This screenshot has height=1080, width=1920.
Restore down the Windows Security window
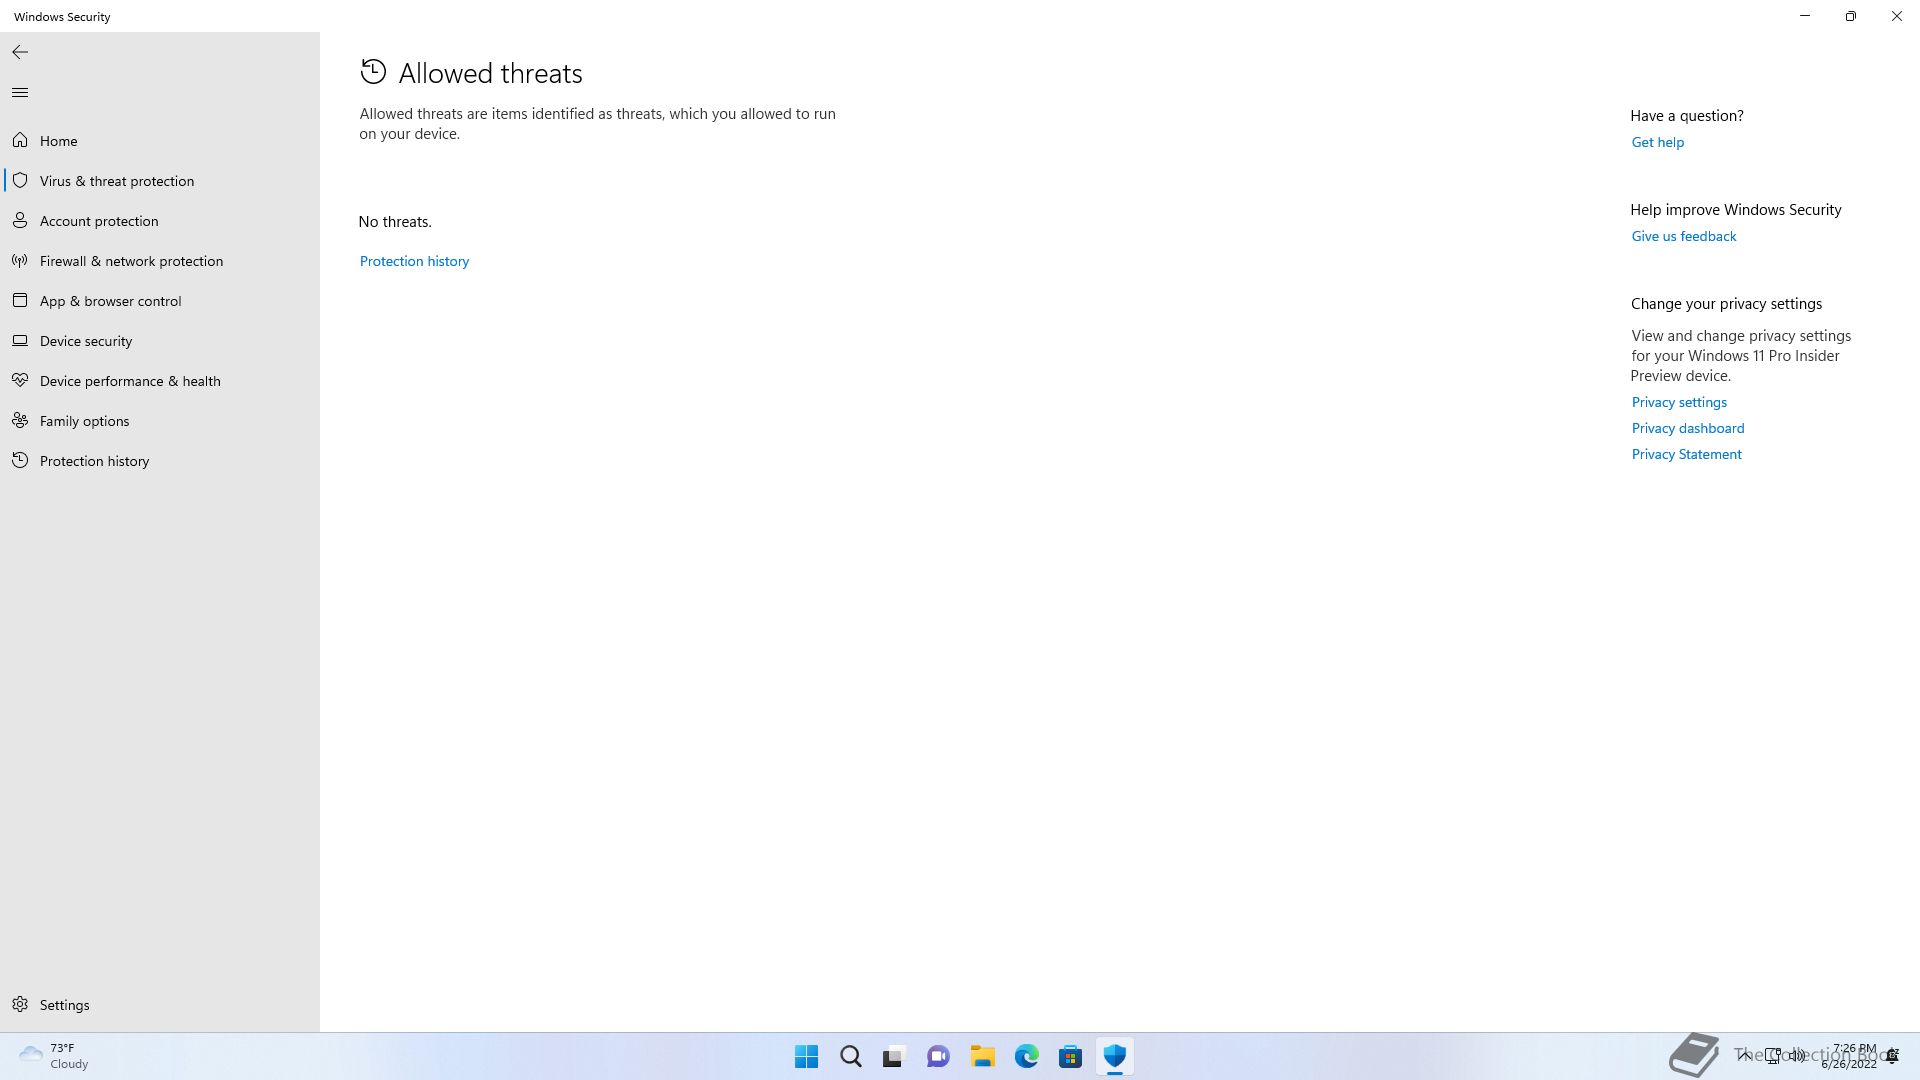[1851, 16]
